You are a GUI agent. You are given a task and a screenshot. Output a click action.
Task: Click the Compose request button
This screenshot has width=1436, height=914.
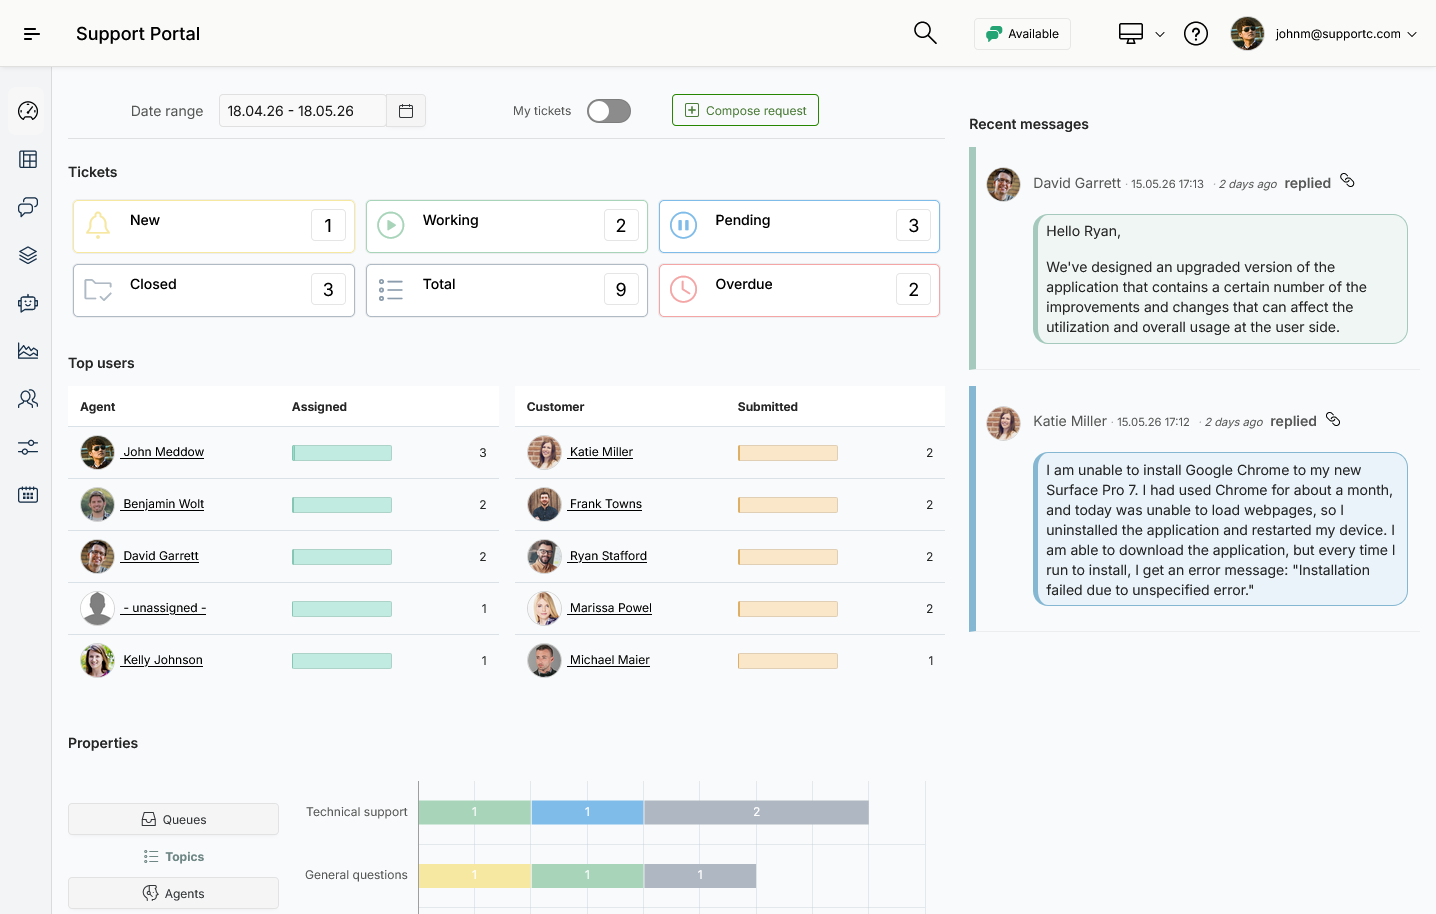[x=745, y=110]
